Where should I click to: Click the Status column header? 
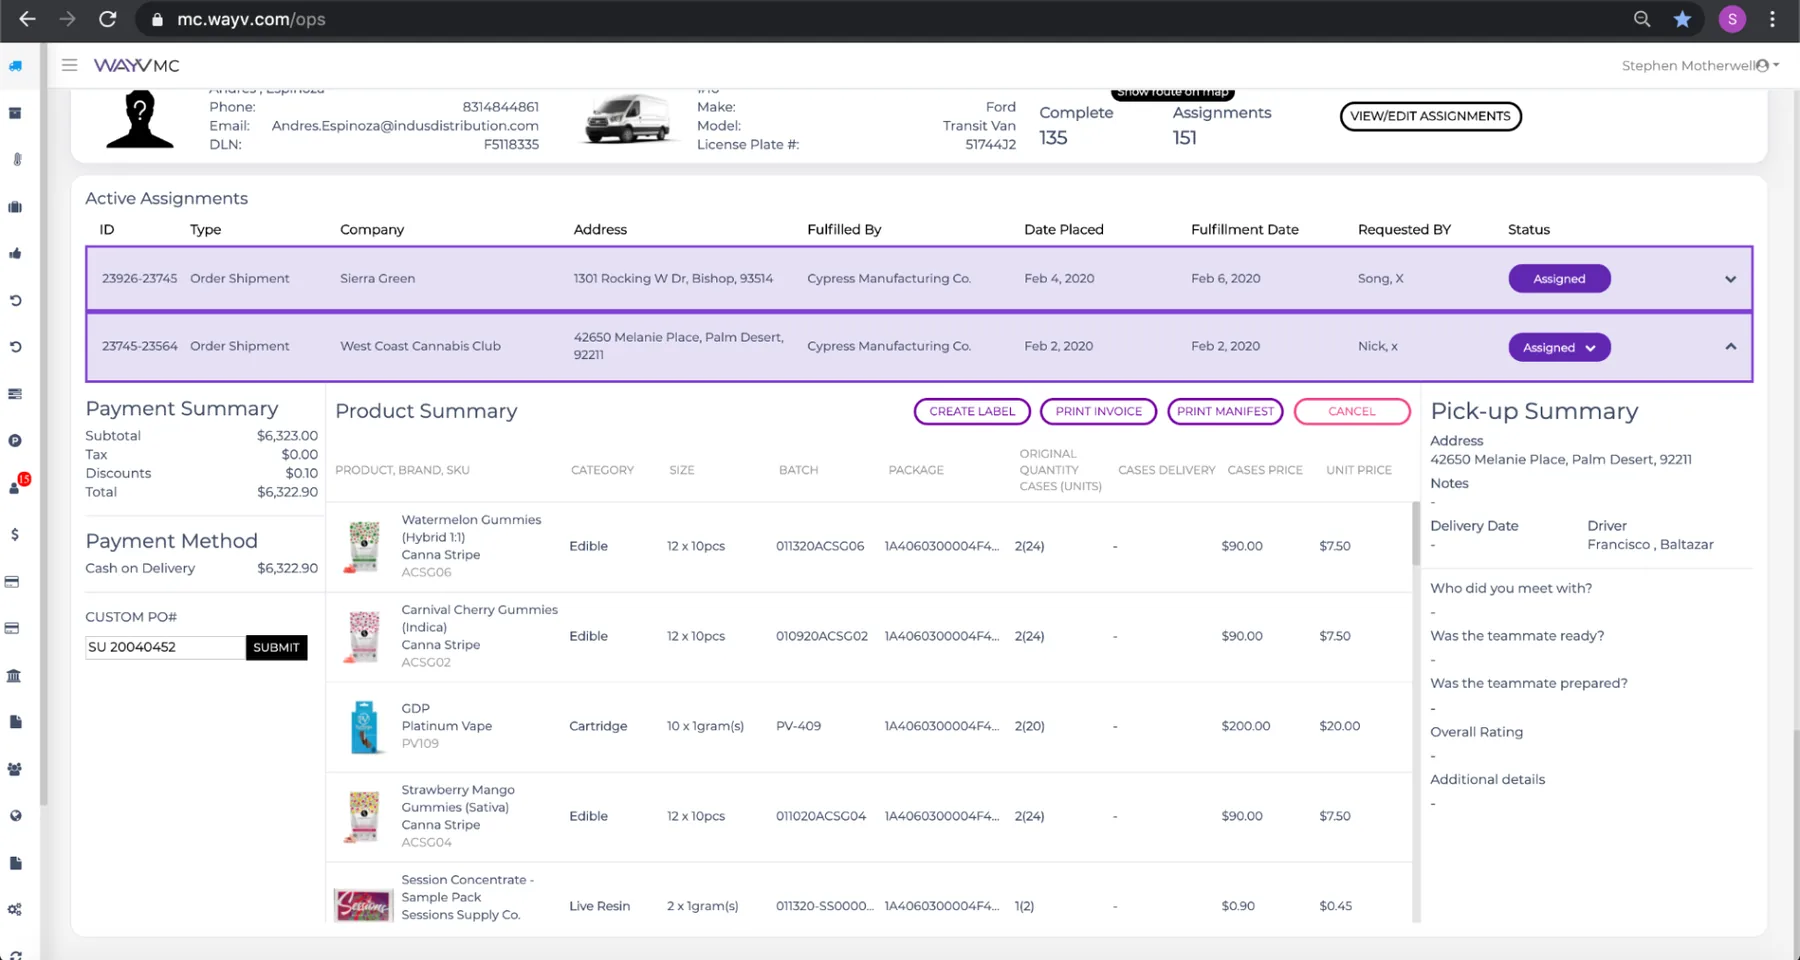coord(1529,229)
